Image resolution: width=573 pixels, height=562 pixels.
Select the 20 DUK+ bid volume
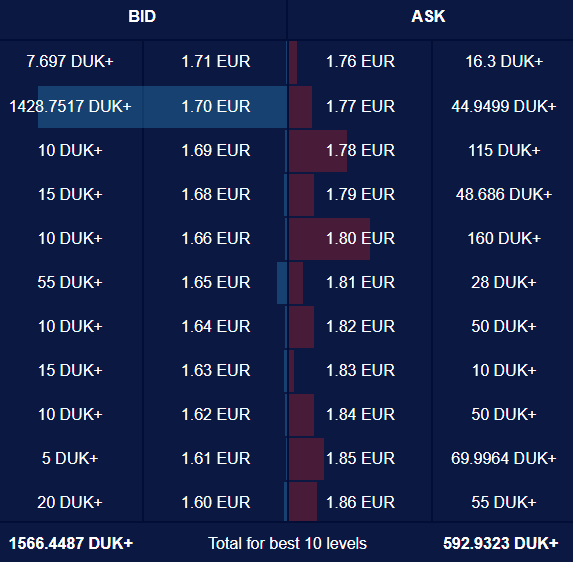click(x=70, y=502)
